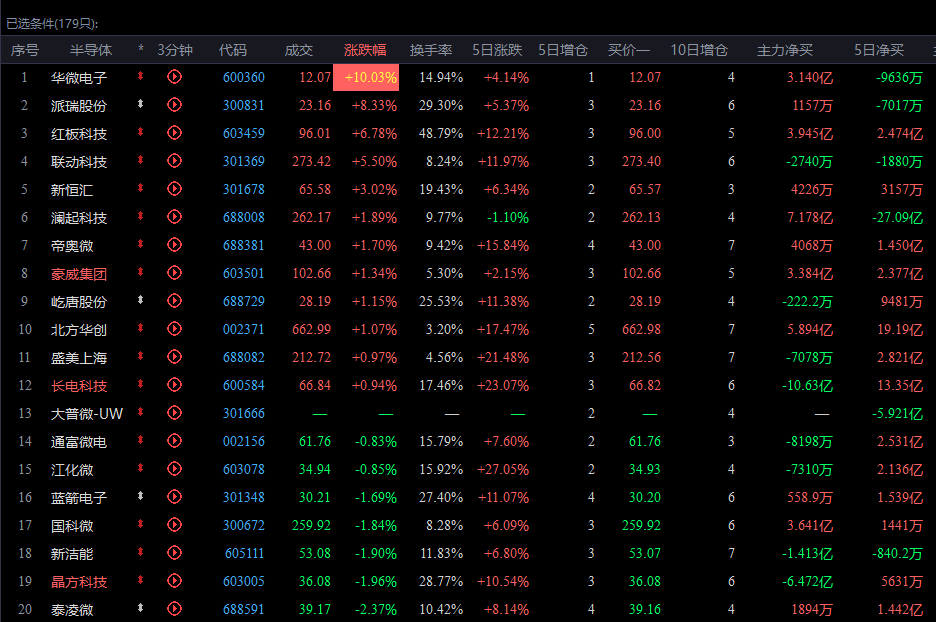Screen dimensions: 936x622
Task: Open 3-minute chart icon for 通富微电
Action: point(174,441)
